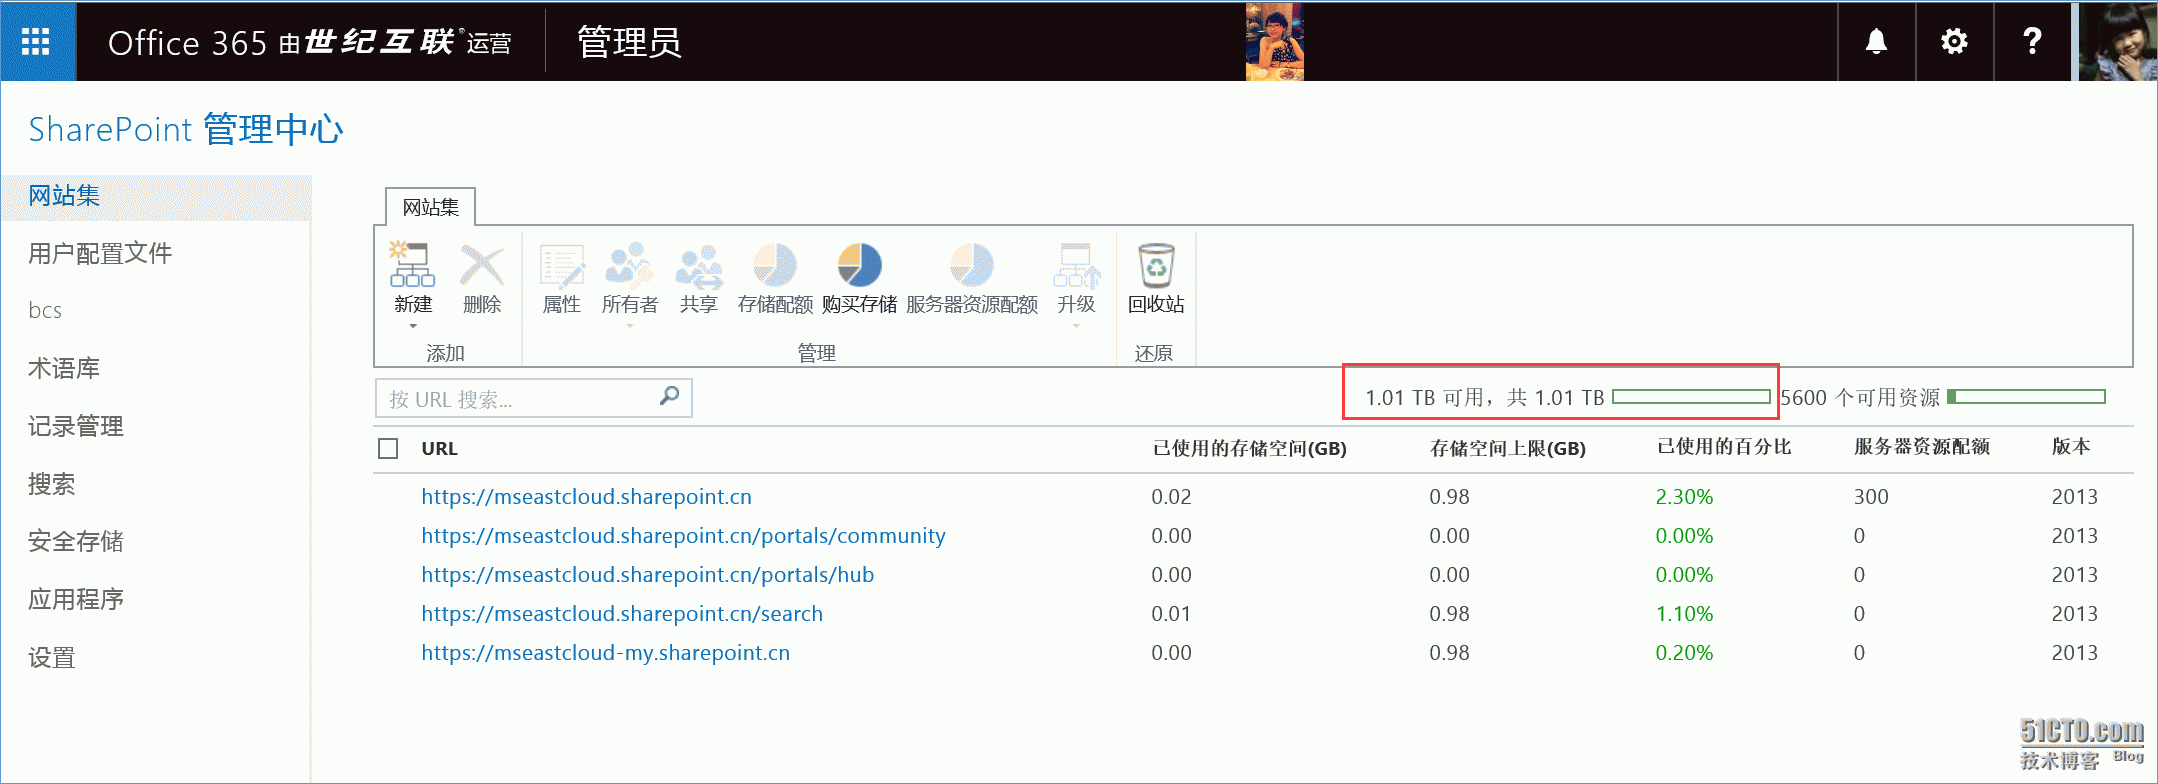The height and width of the screenshot is (784, 2158).
Task: Open the mseastcloud search site link
Action: tap(622, 613)
